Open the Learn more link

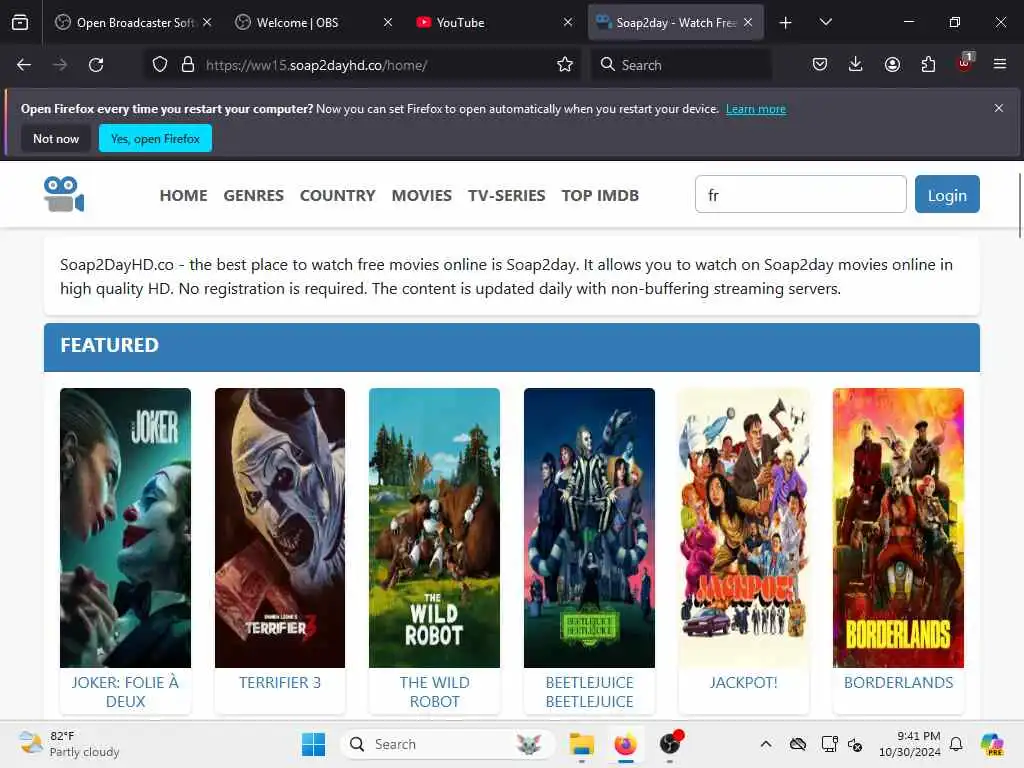point(756,109)
